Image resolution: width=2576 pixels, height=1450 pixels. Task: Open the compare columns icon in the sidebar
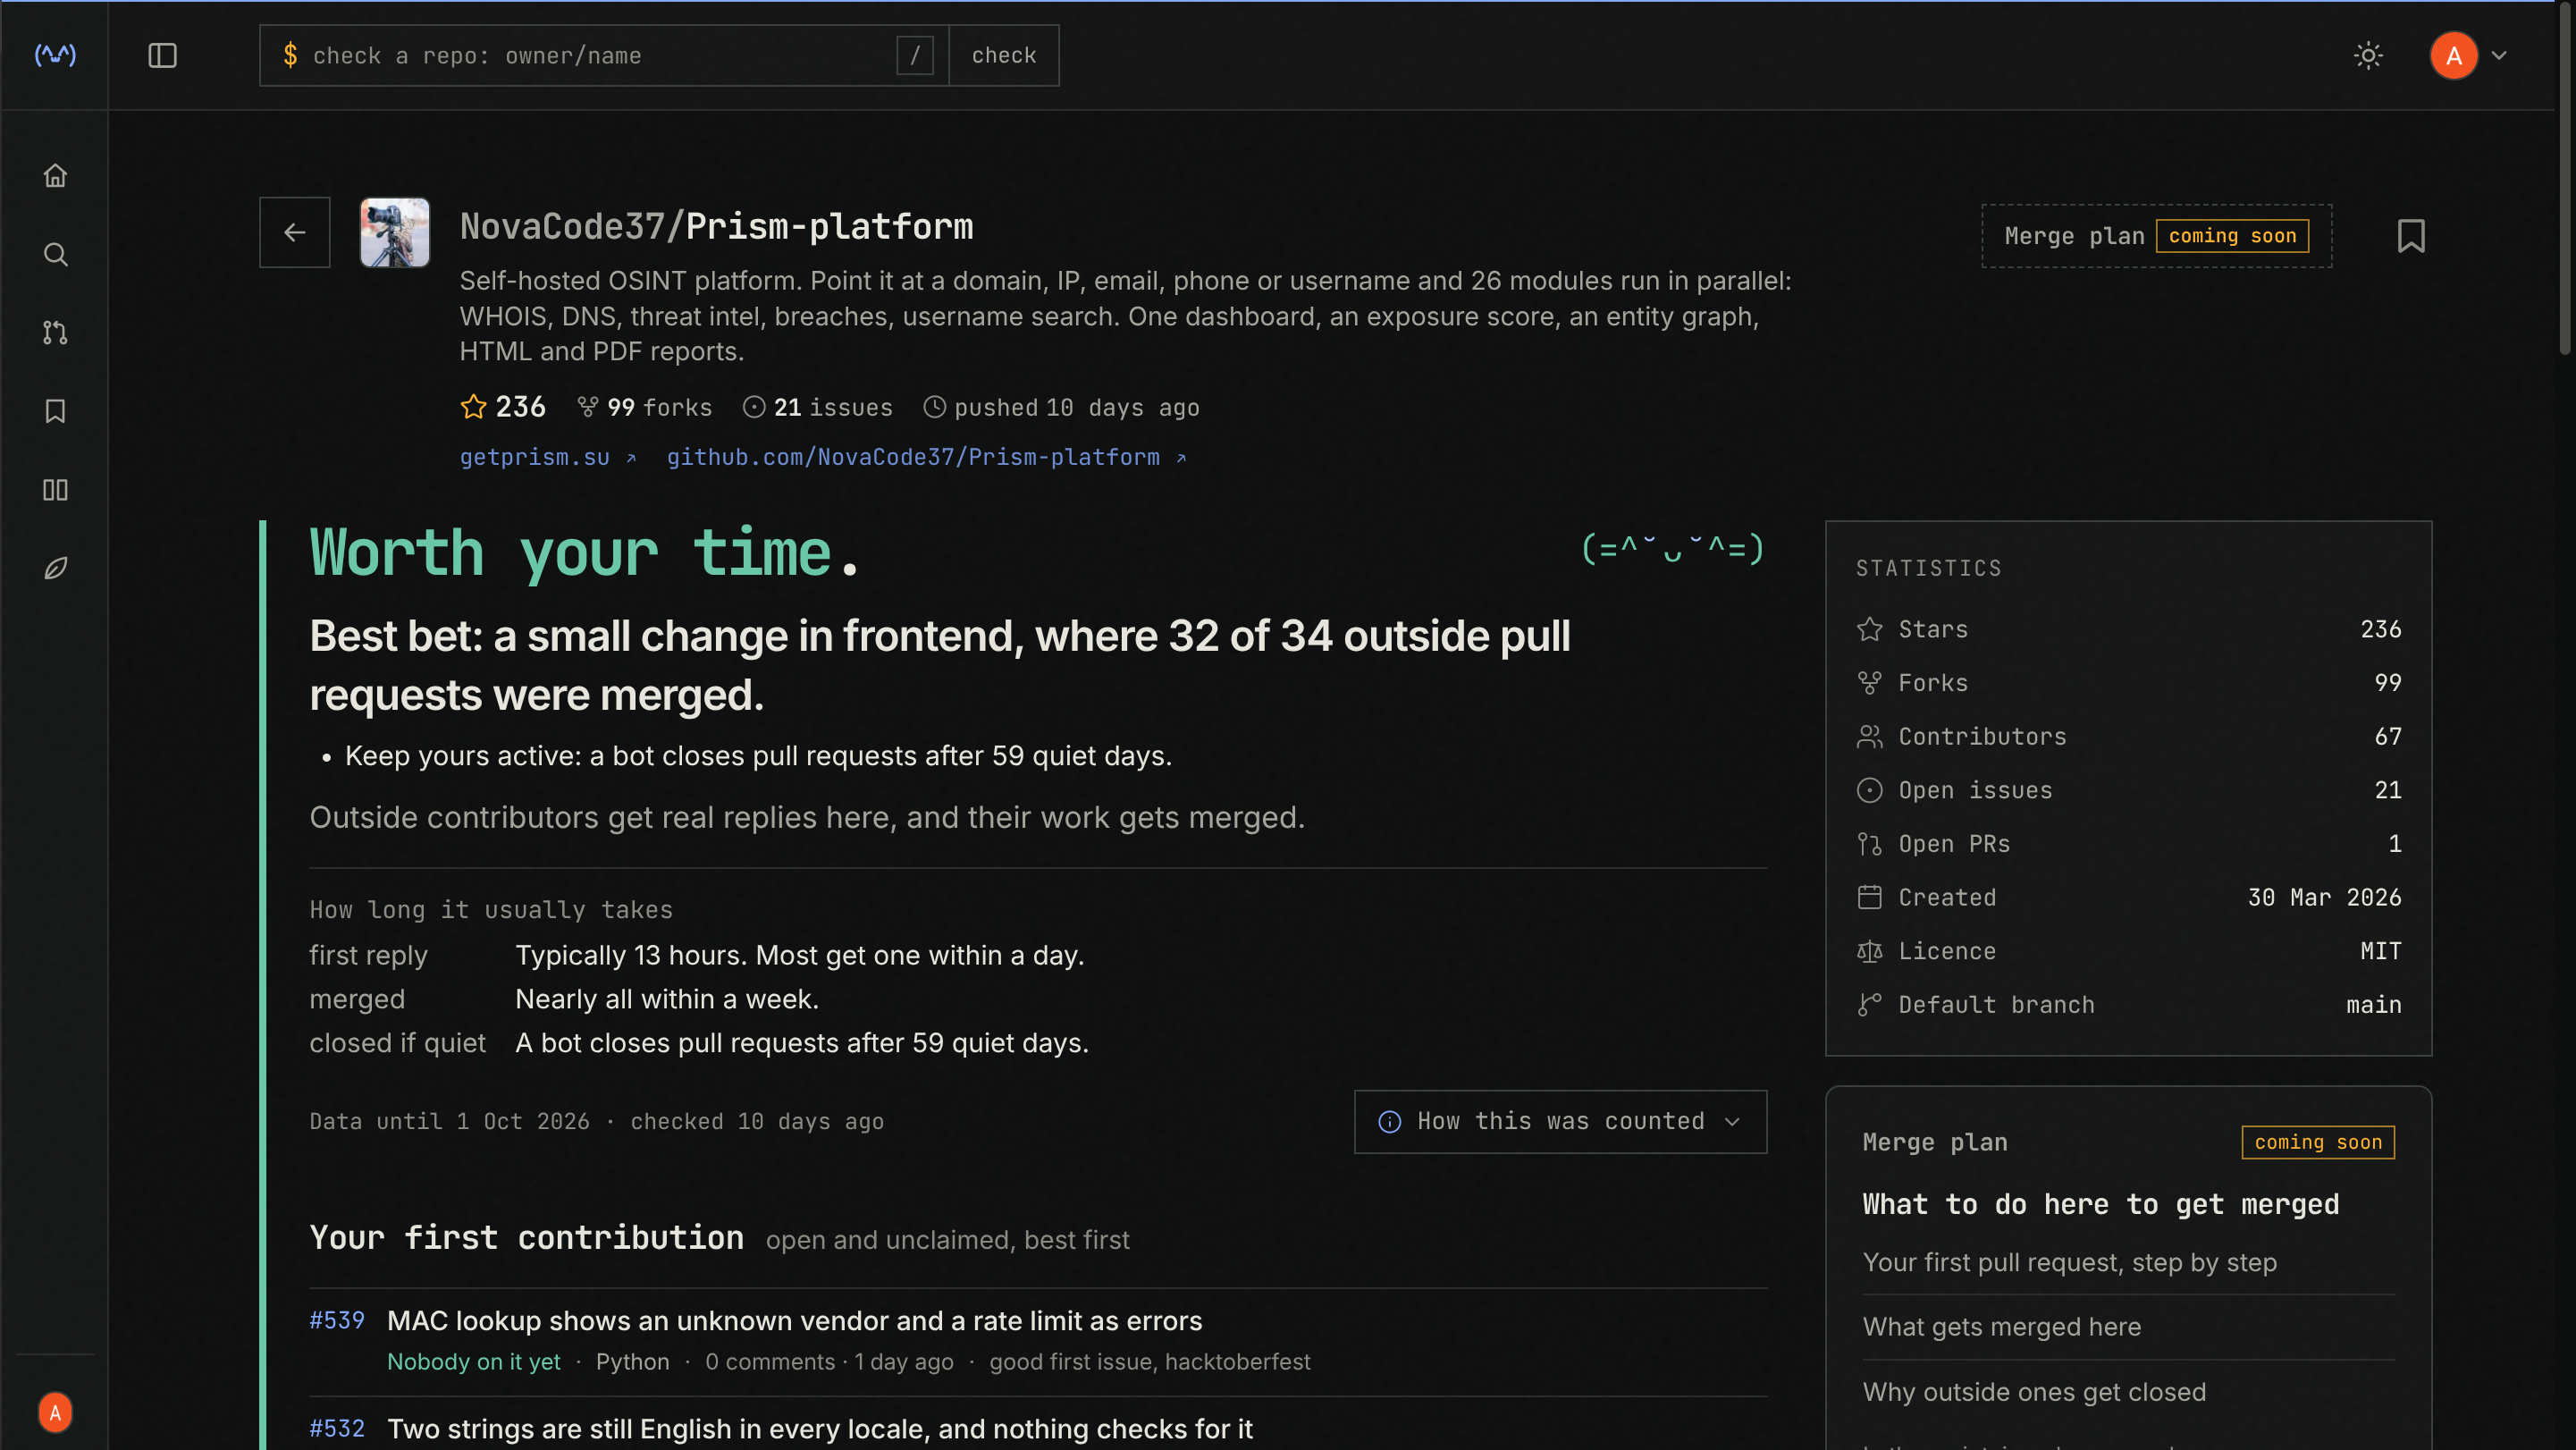[55, 490]
